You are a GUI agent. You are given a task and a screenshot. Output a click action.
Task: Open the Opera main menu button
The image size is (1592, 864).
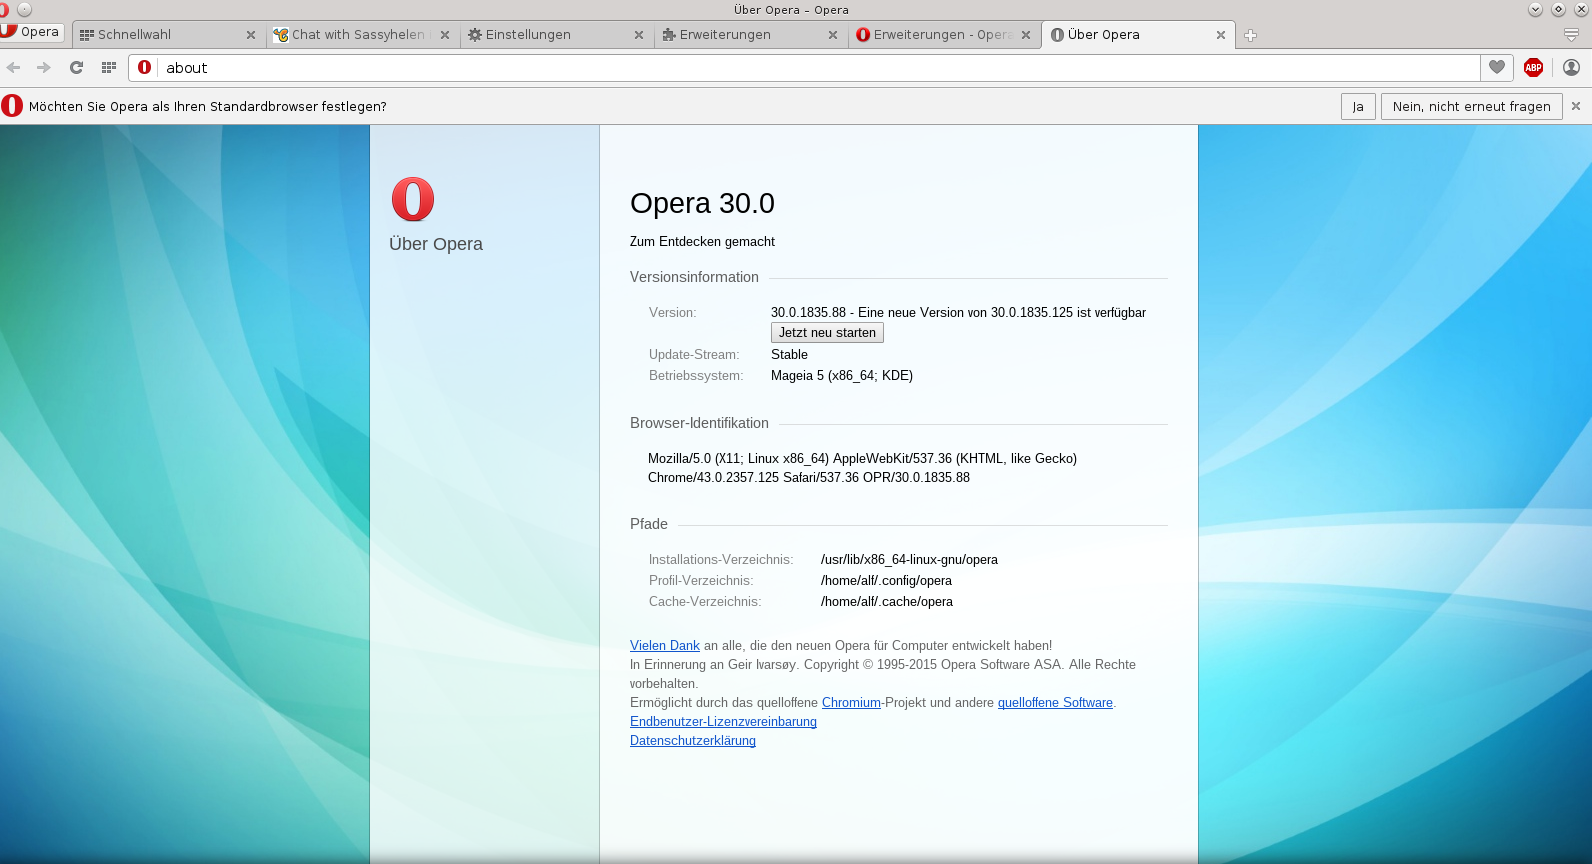pos(32,32)
